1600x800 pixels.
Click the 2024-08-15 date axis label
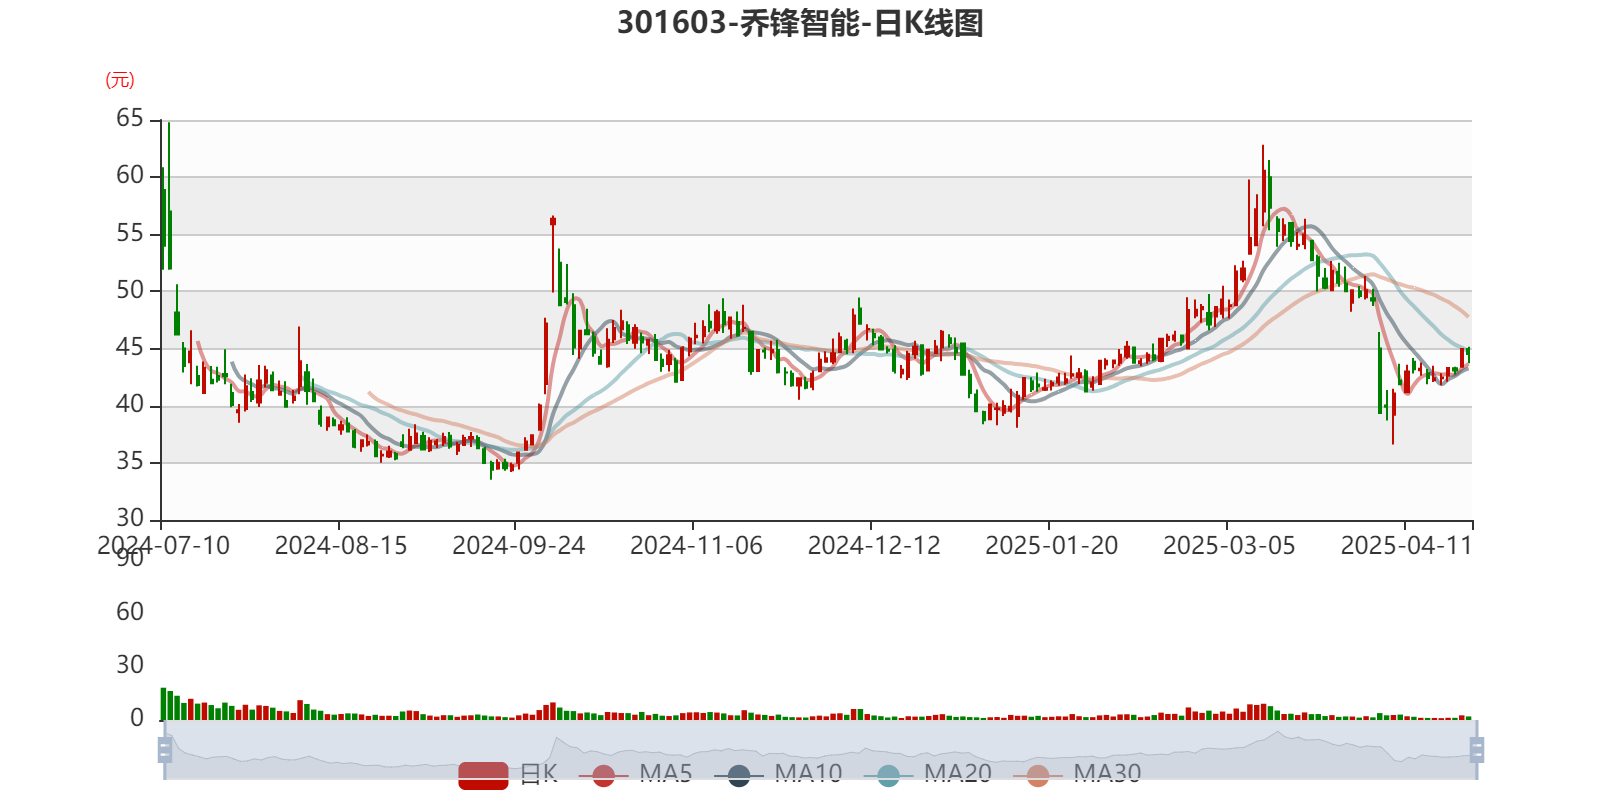pos(341,546)
